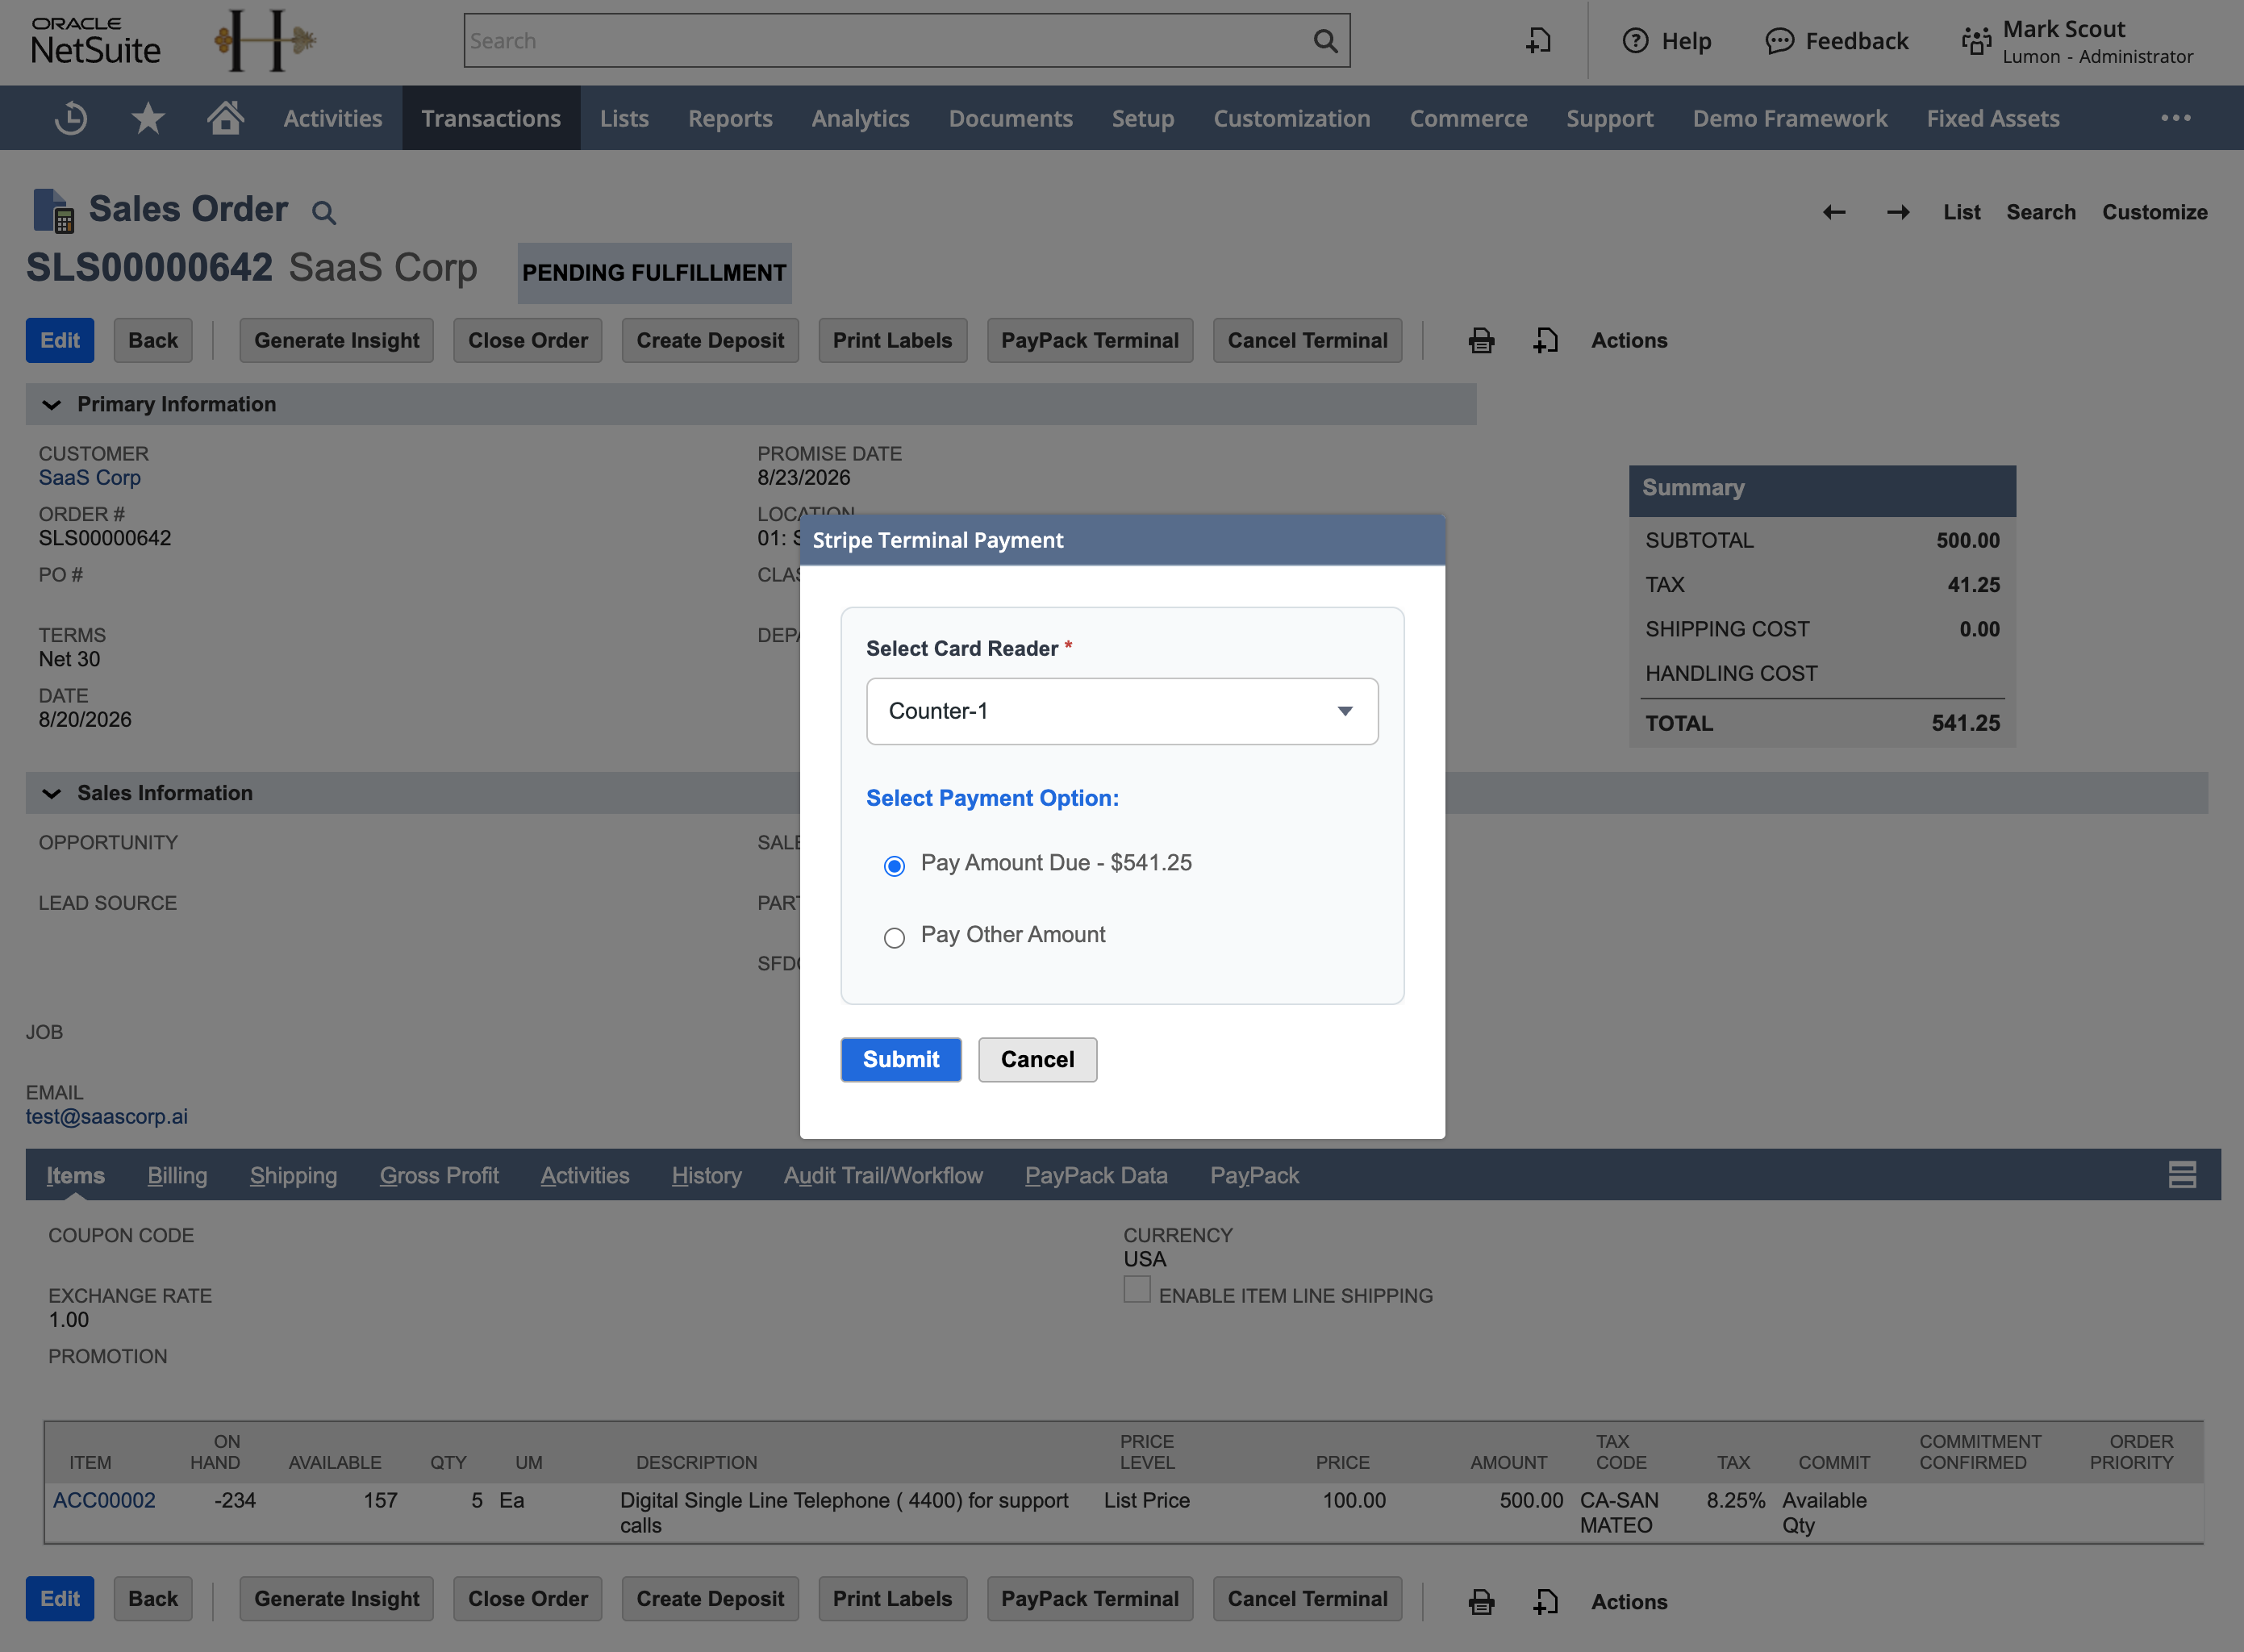Click the global search magnifier icon

[1325, 41]
